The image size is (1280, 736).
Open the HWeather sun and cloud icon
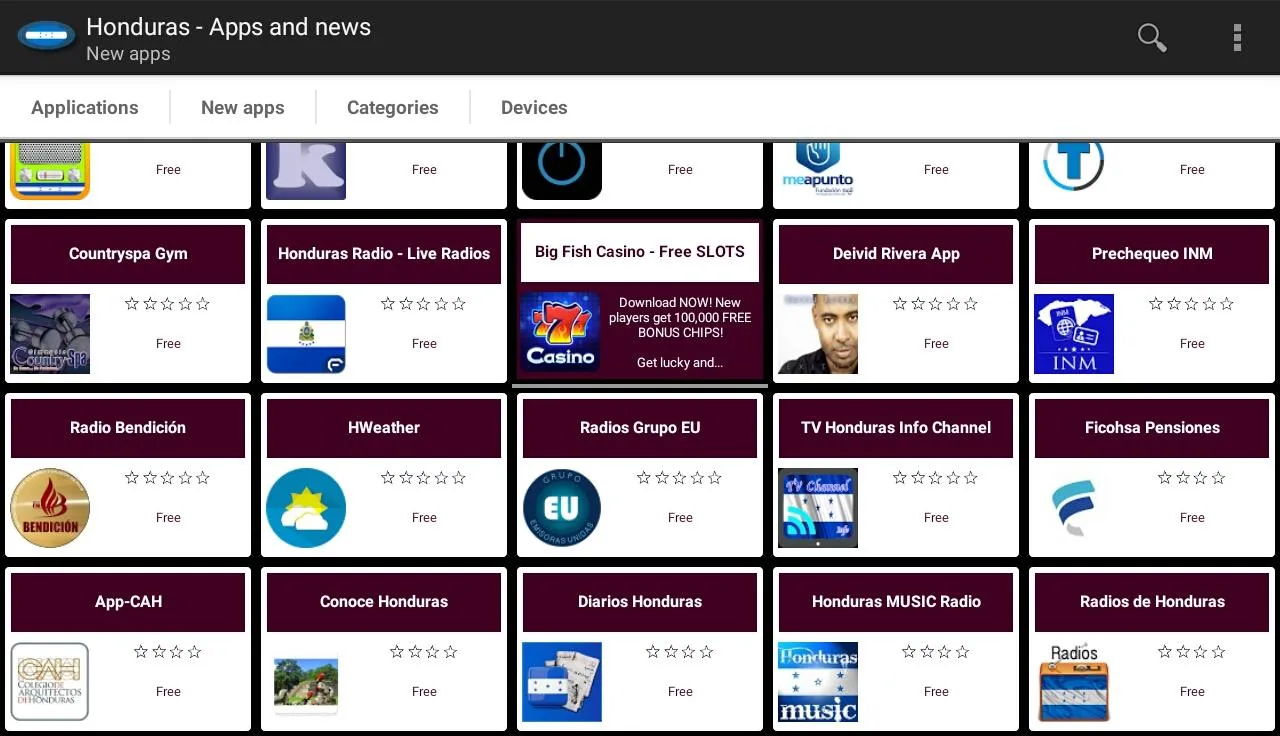click(306, 508)
